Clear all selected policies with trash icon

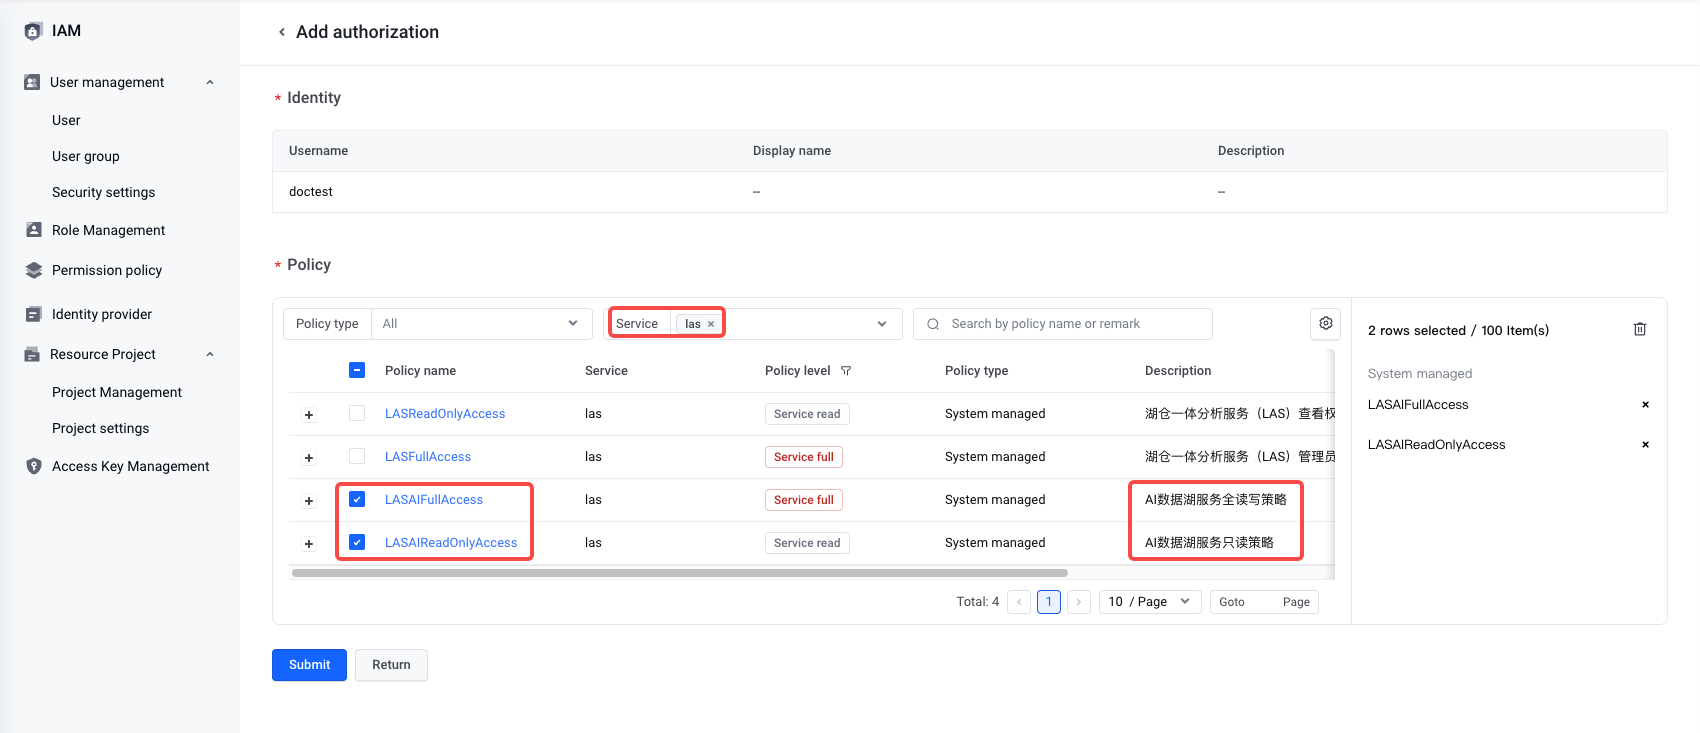point(1640,329)
